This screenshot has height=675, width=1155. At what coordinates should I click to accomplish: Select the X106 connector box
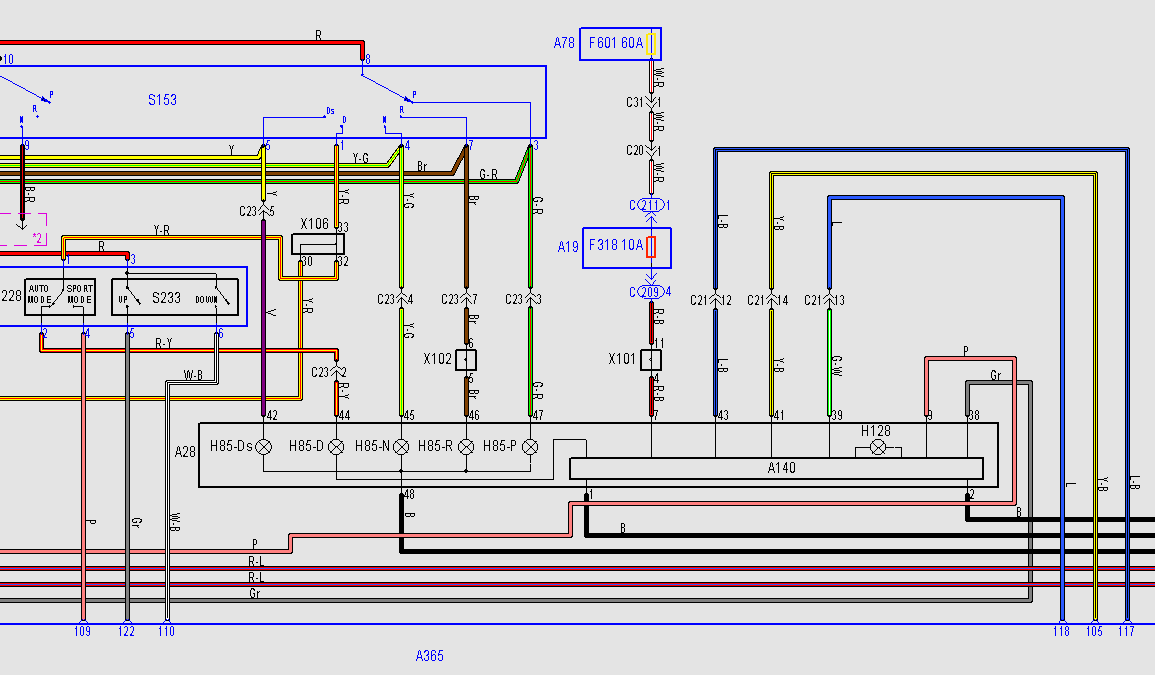(317, 244)
